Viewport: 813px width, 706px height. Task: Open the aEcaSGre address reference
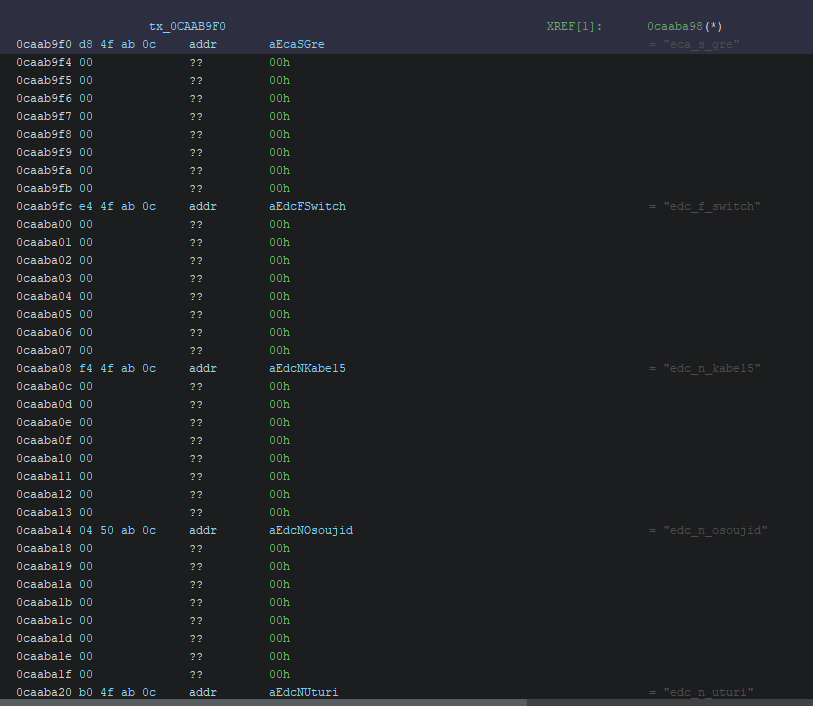pyautogui.click(x=296, y=44)
